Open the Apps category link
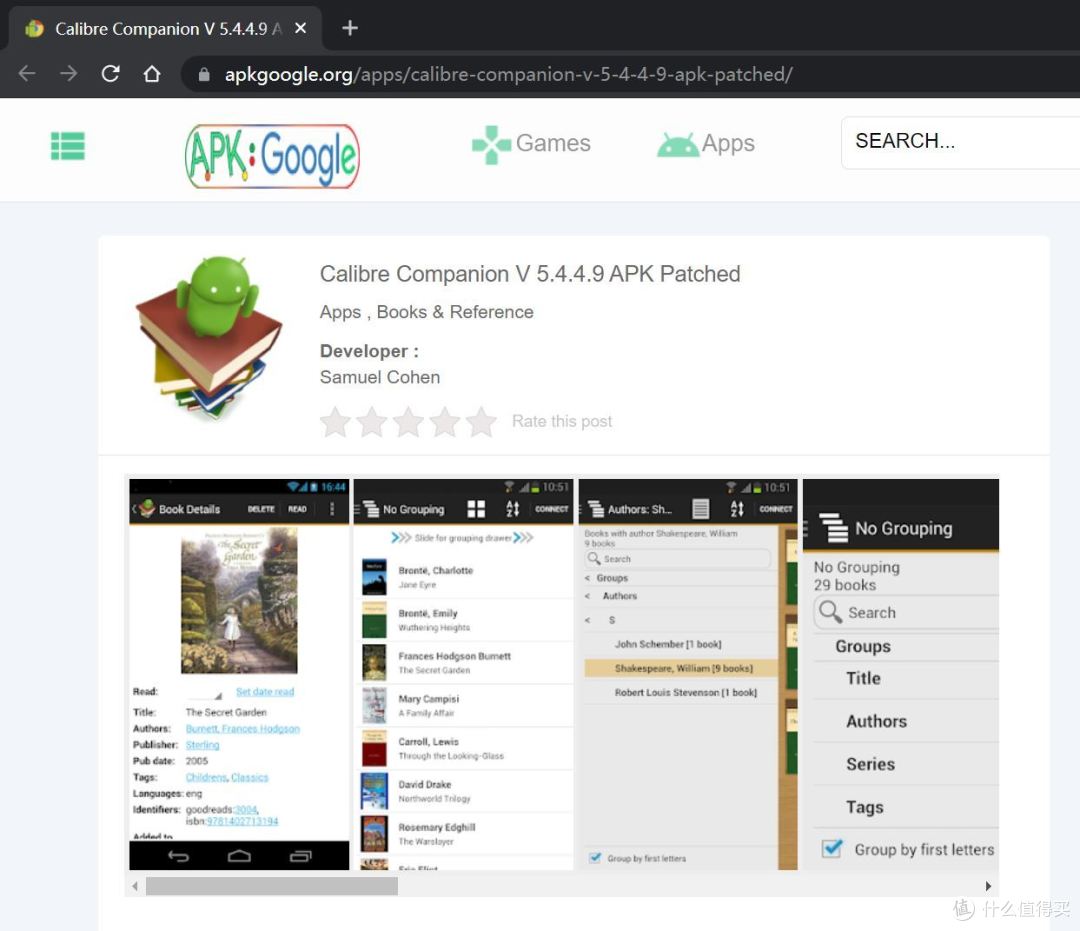Image resolution: width=1080 pixels, height=931 pixels. 340,312
